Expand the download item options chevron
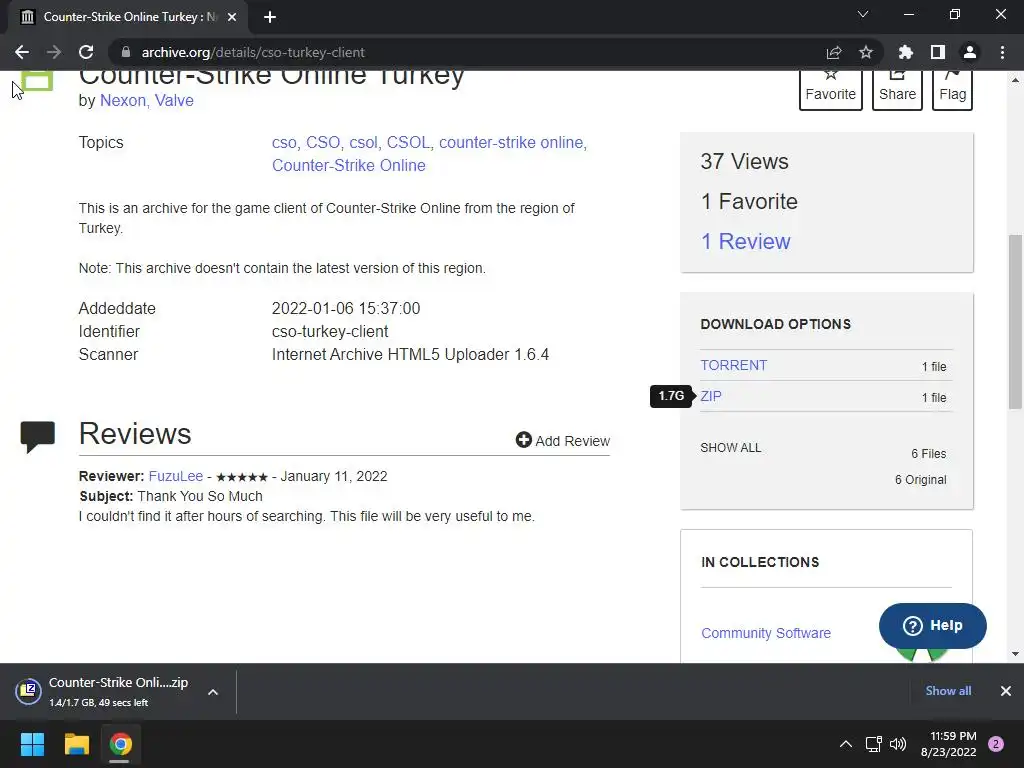 [213, 692]
